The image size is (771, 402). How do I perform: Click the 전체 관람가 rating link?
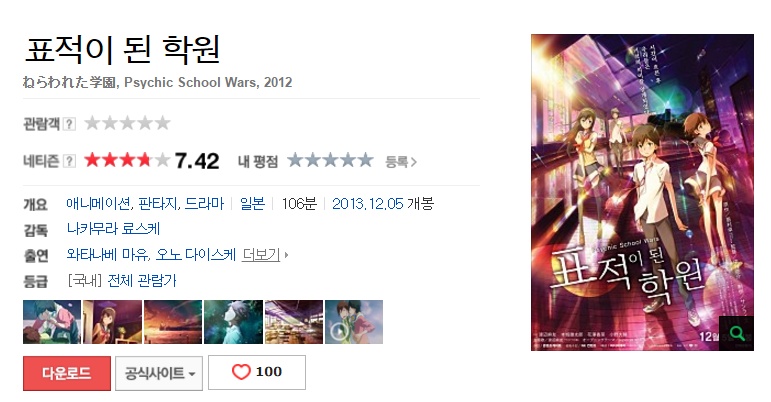pos(142,281)
